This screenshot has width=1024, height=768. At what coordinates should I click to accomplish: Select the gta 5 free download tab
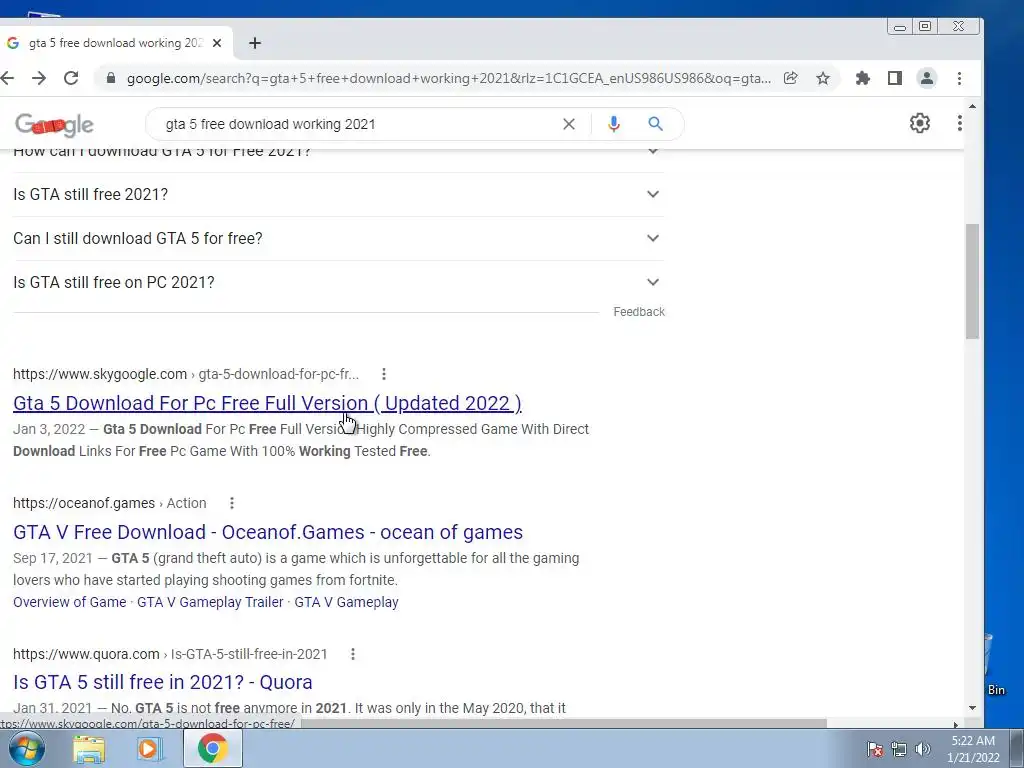(x=116, y=43)
